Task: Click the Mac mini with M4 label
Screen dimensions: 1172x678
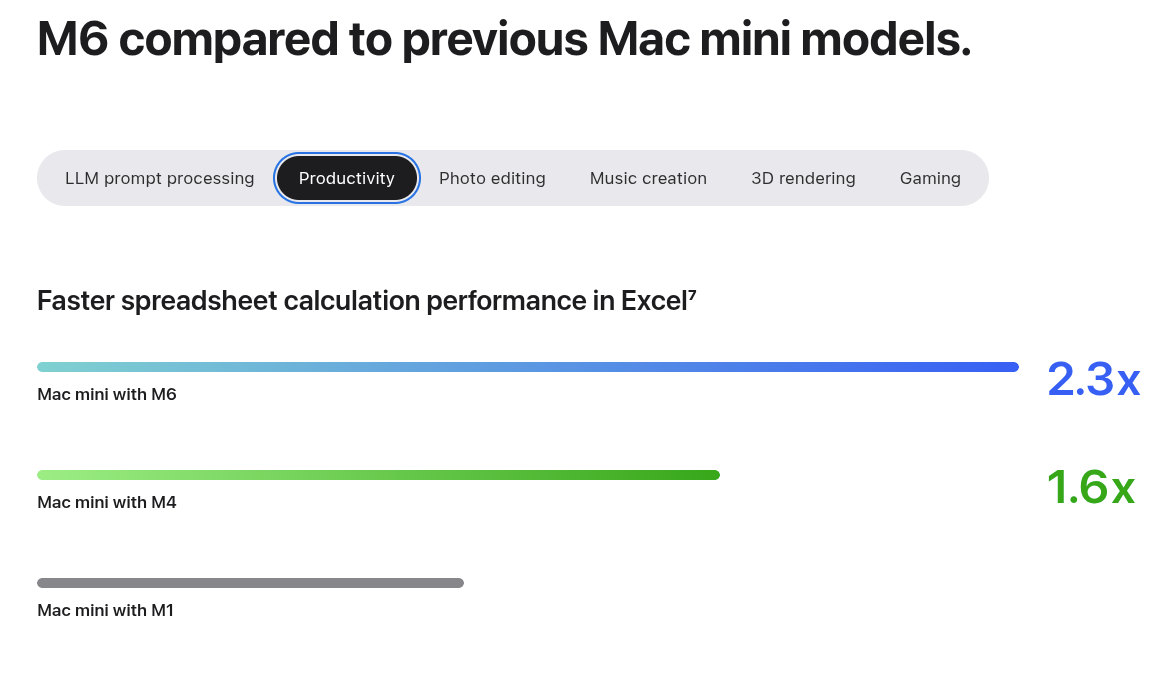Action: [107, 502]
